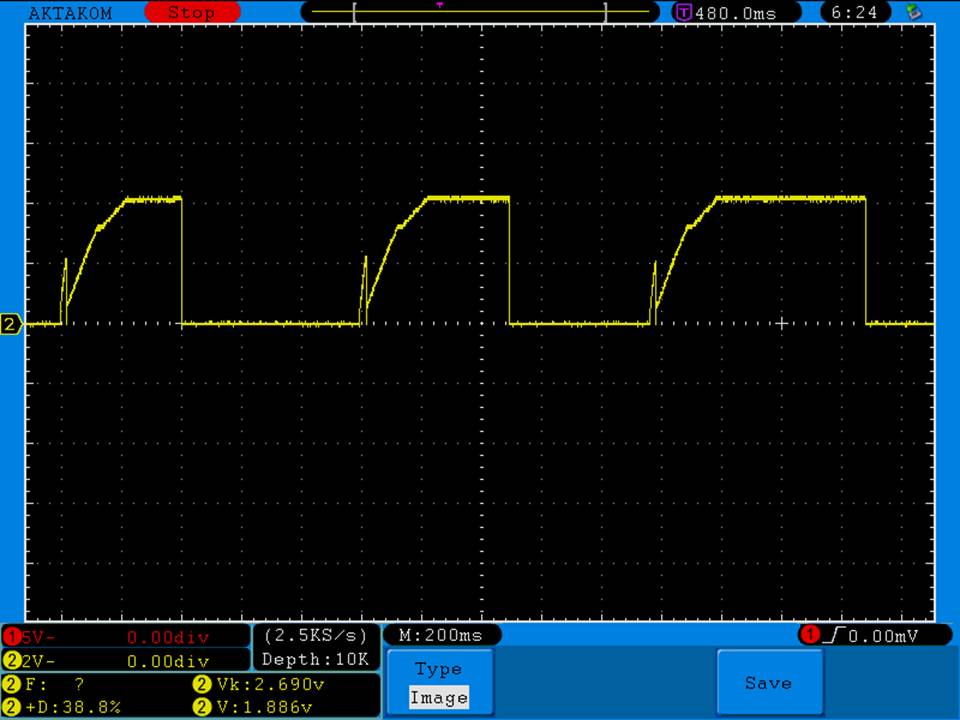Click the trigger marker on memory bar

[x=439, y=5]
